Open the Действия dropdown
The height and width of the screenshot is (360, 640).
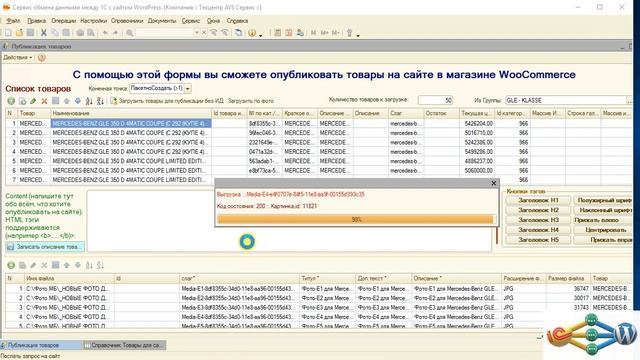18,58
